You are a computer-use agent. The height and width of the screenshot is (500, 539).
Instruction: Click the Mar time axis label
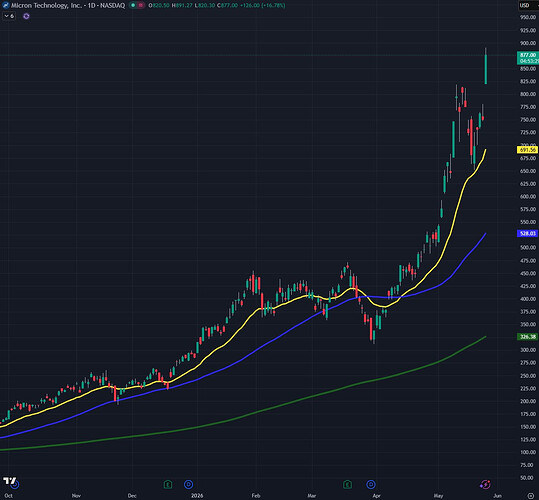coord(311,496)
